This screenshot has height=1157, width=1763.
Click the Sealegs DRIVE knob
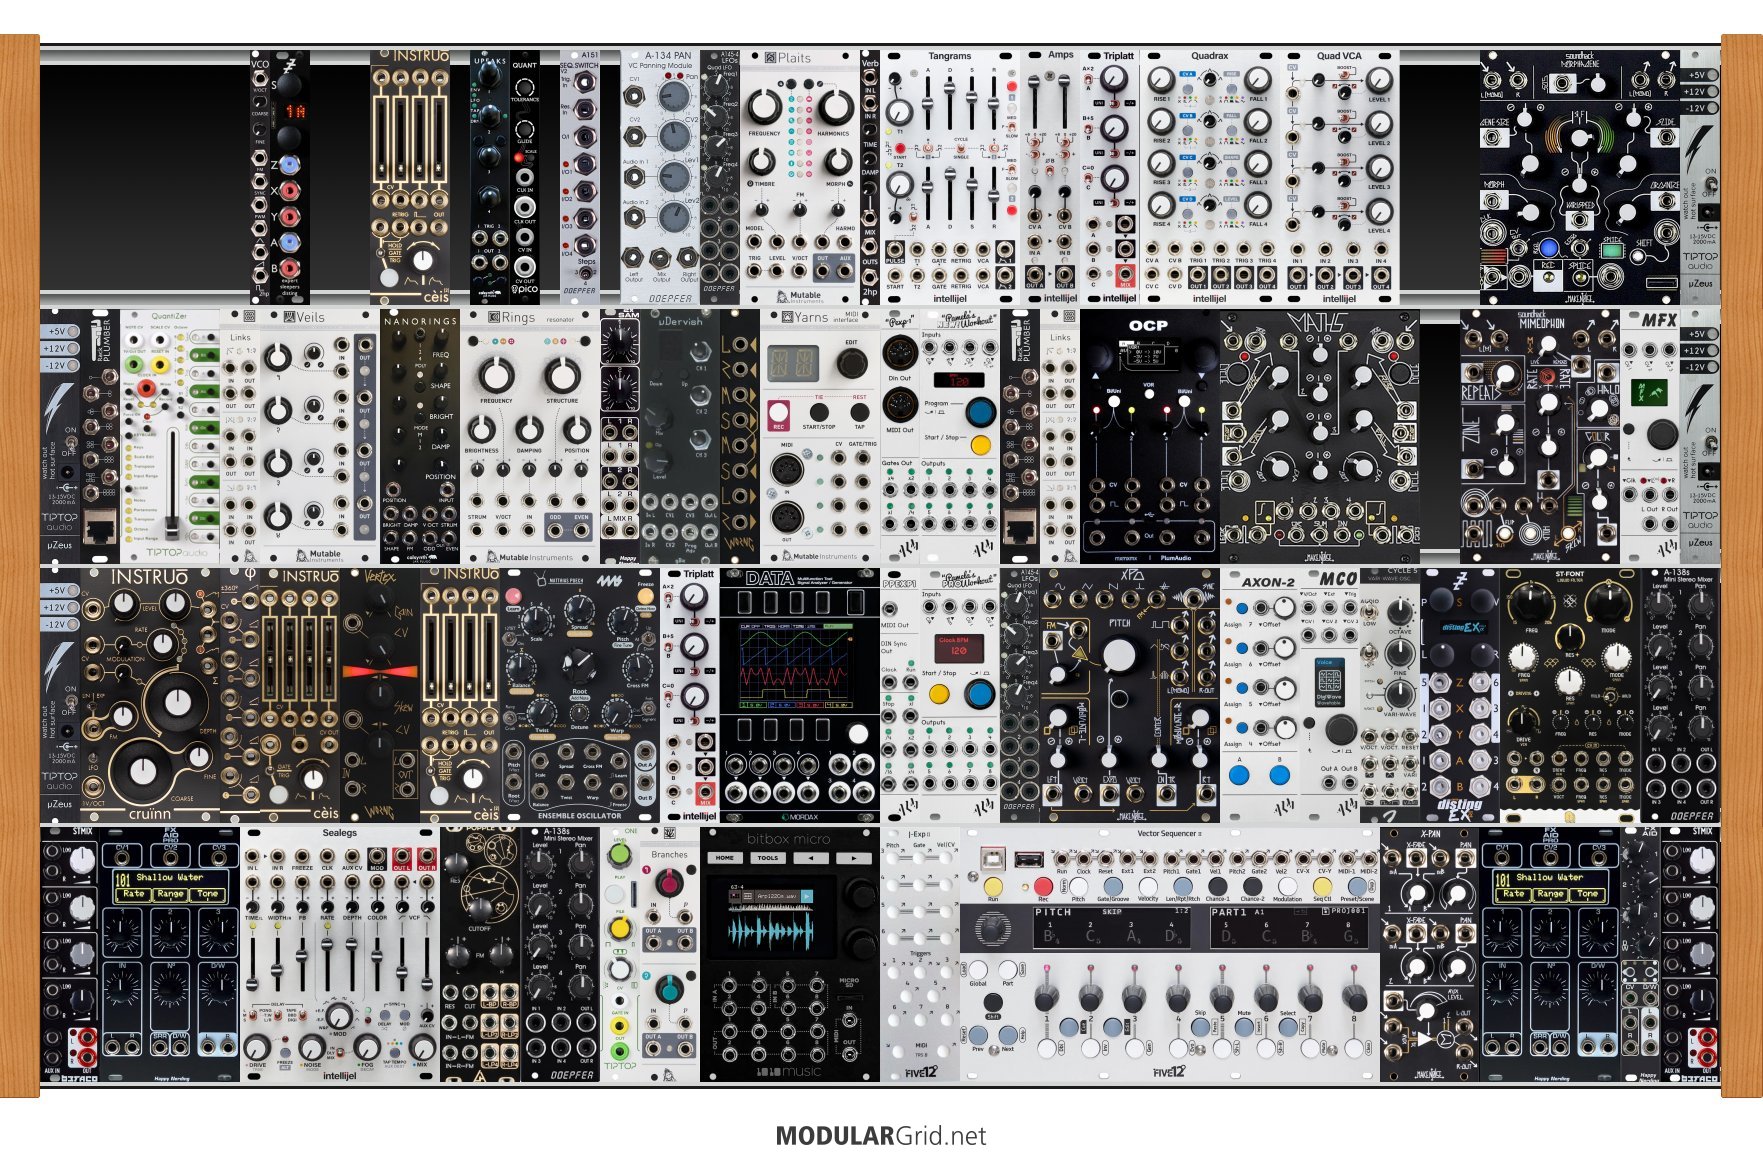[x=256, y=1046]
